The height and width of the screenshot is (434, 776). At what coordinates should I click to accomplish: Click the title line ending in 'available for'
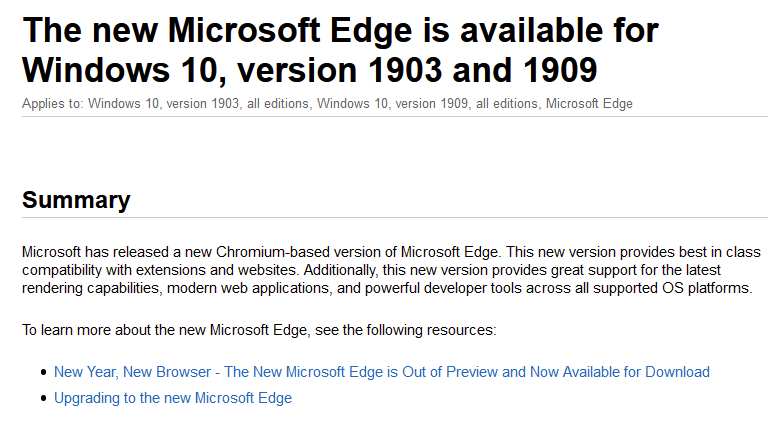tap(340, 30)
